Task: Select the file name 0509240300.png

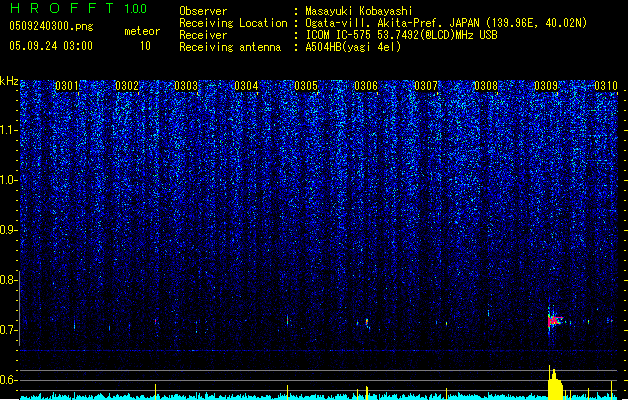Action: pos(51,26)
